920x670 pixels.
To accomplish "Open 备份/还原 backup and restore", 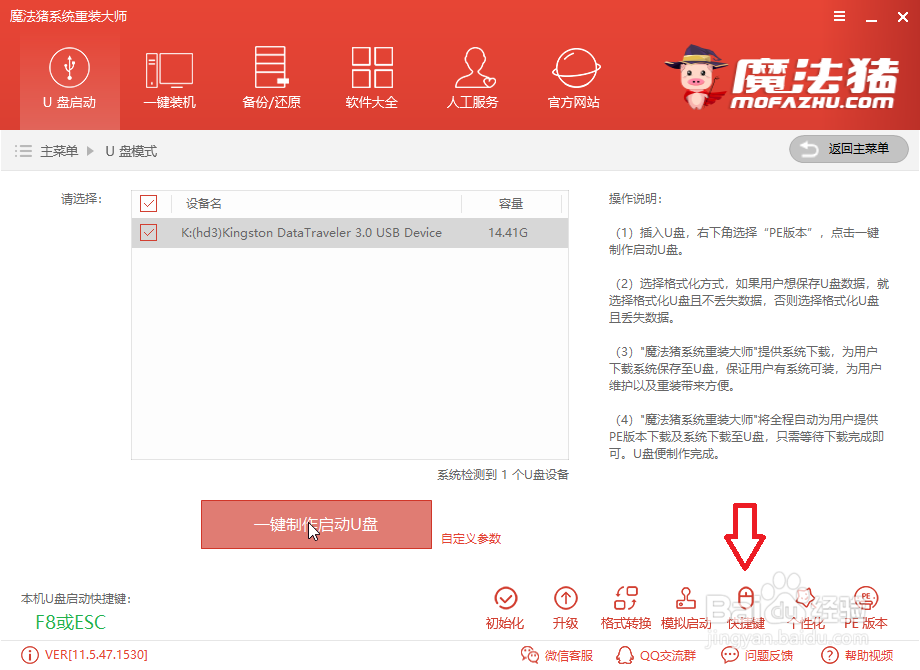I will tap(271, 78).
